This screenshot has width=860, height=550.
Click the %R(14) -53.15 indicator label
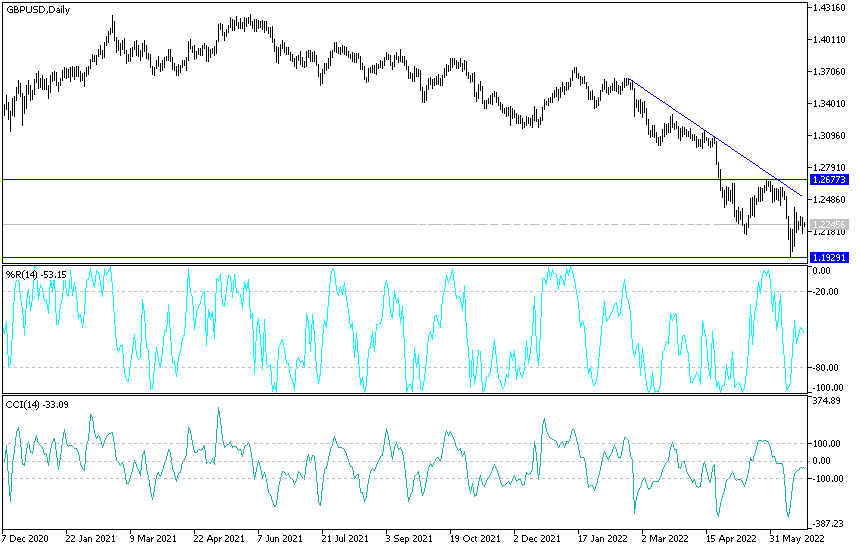tap(36, 274)
